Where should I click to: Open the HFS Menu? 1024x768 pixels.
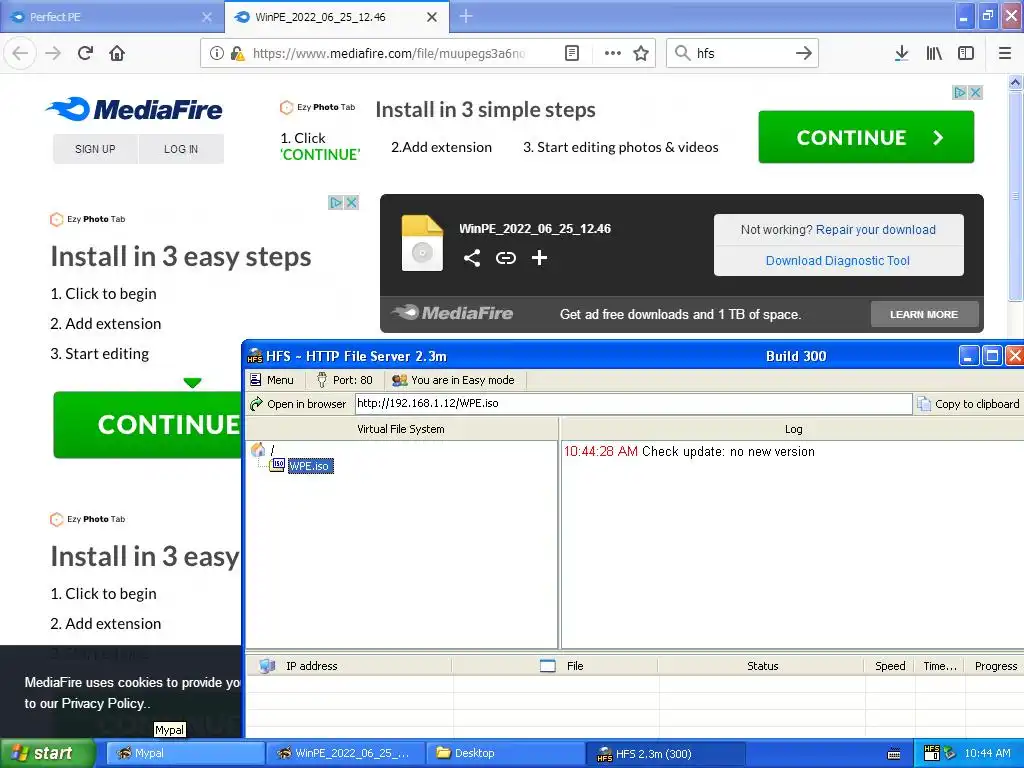click(272, 380)
